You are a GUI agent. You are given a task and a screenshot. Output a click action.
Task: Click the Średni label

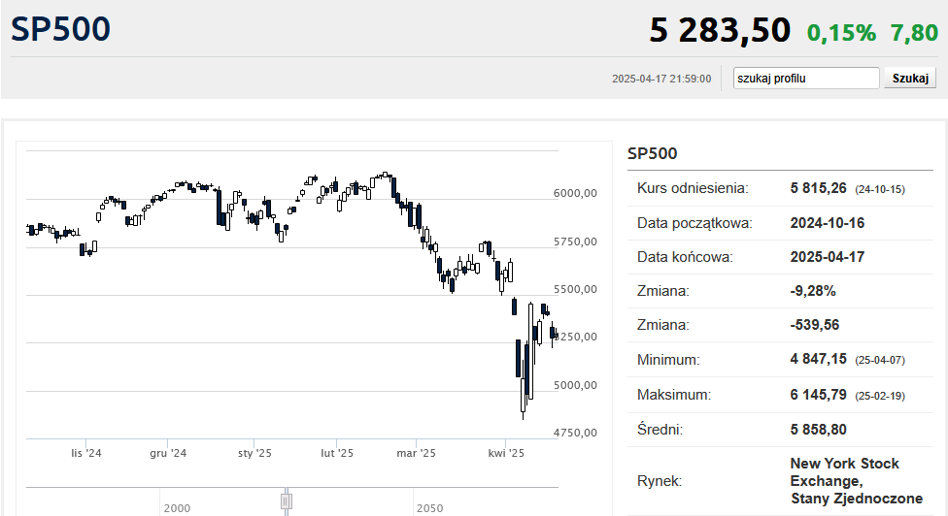(660, 429)
